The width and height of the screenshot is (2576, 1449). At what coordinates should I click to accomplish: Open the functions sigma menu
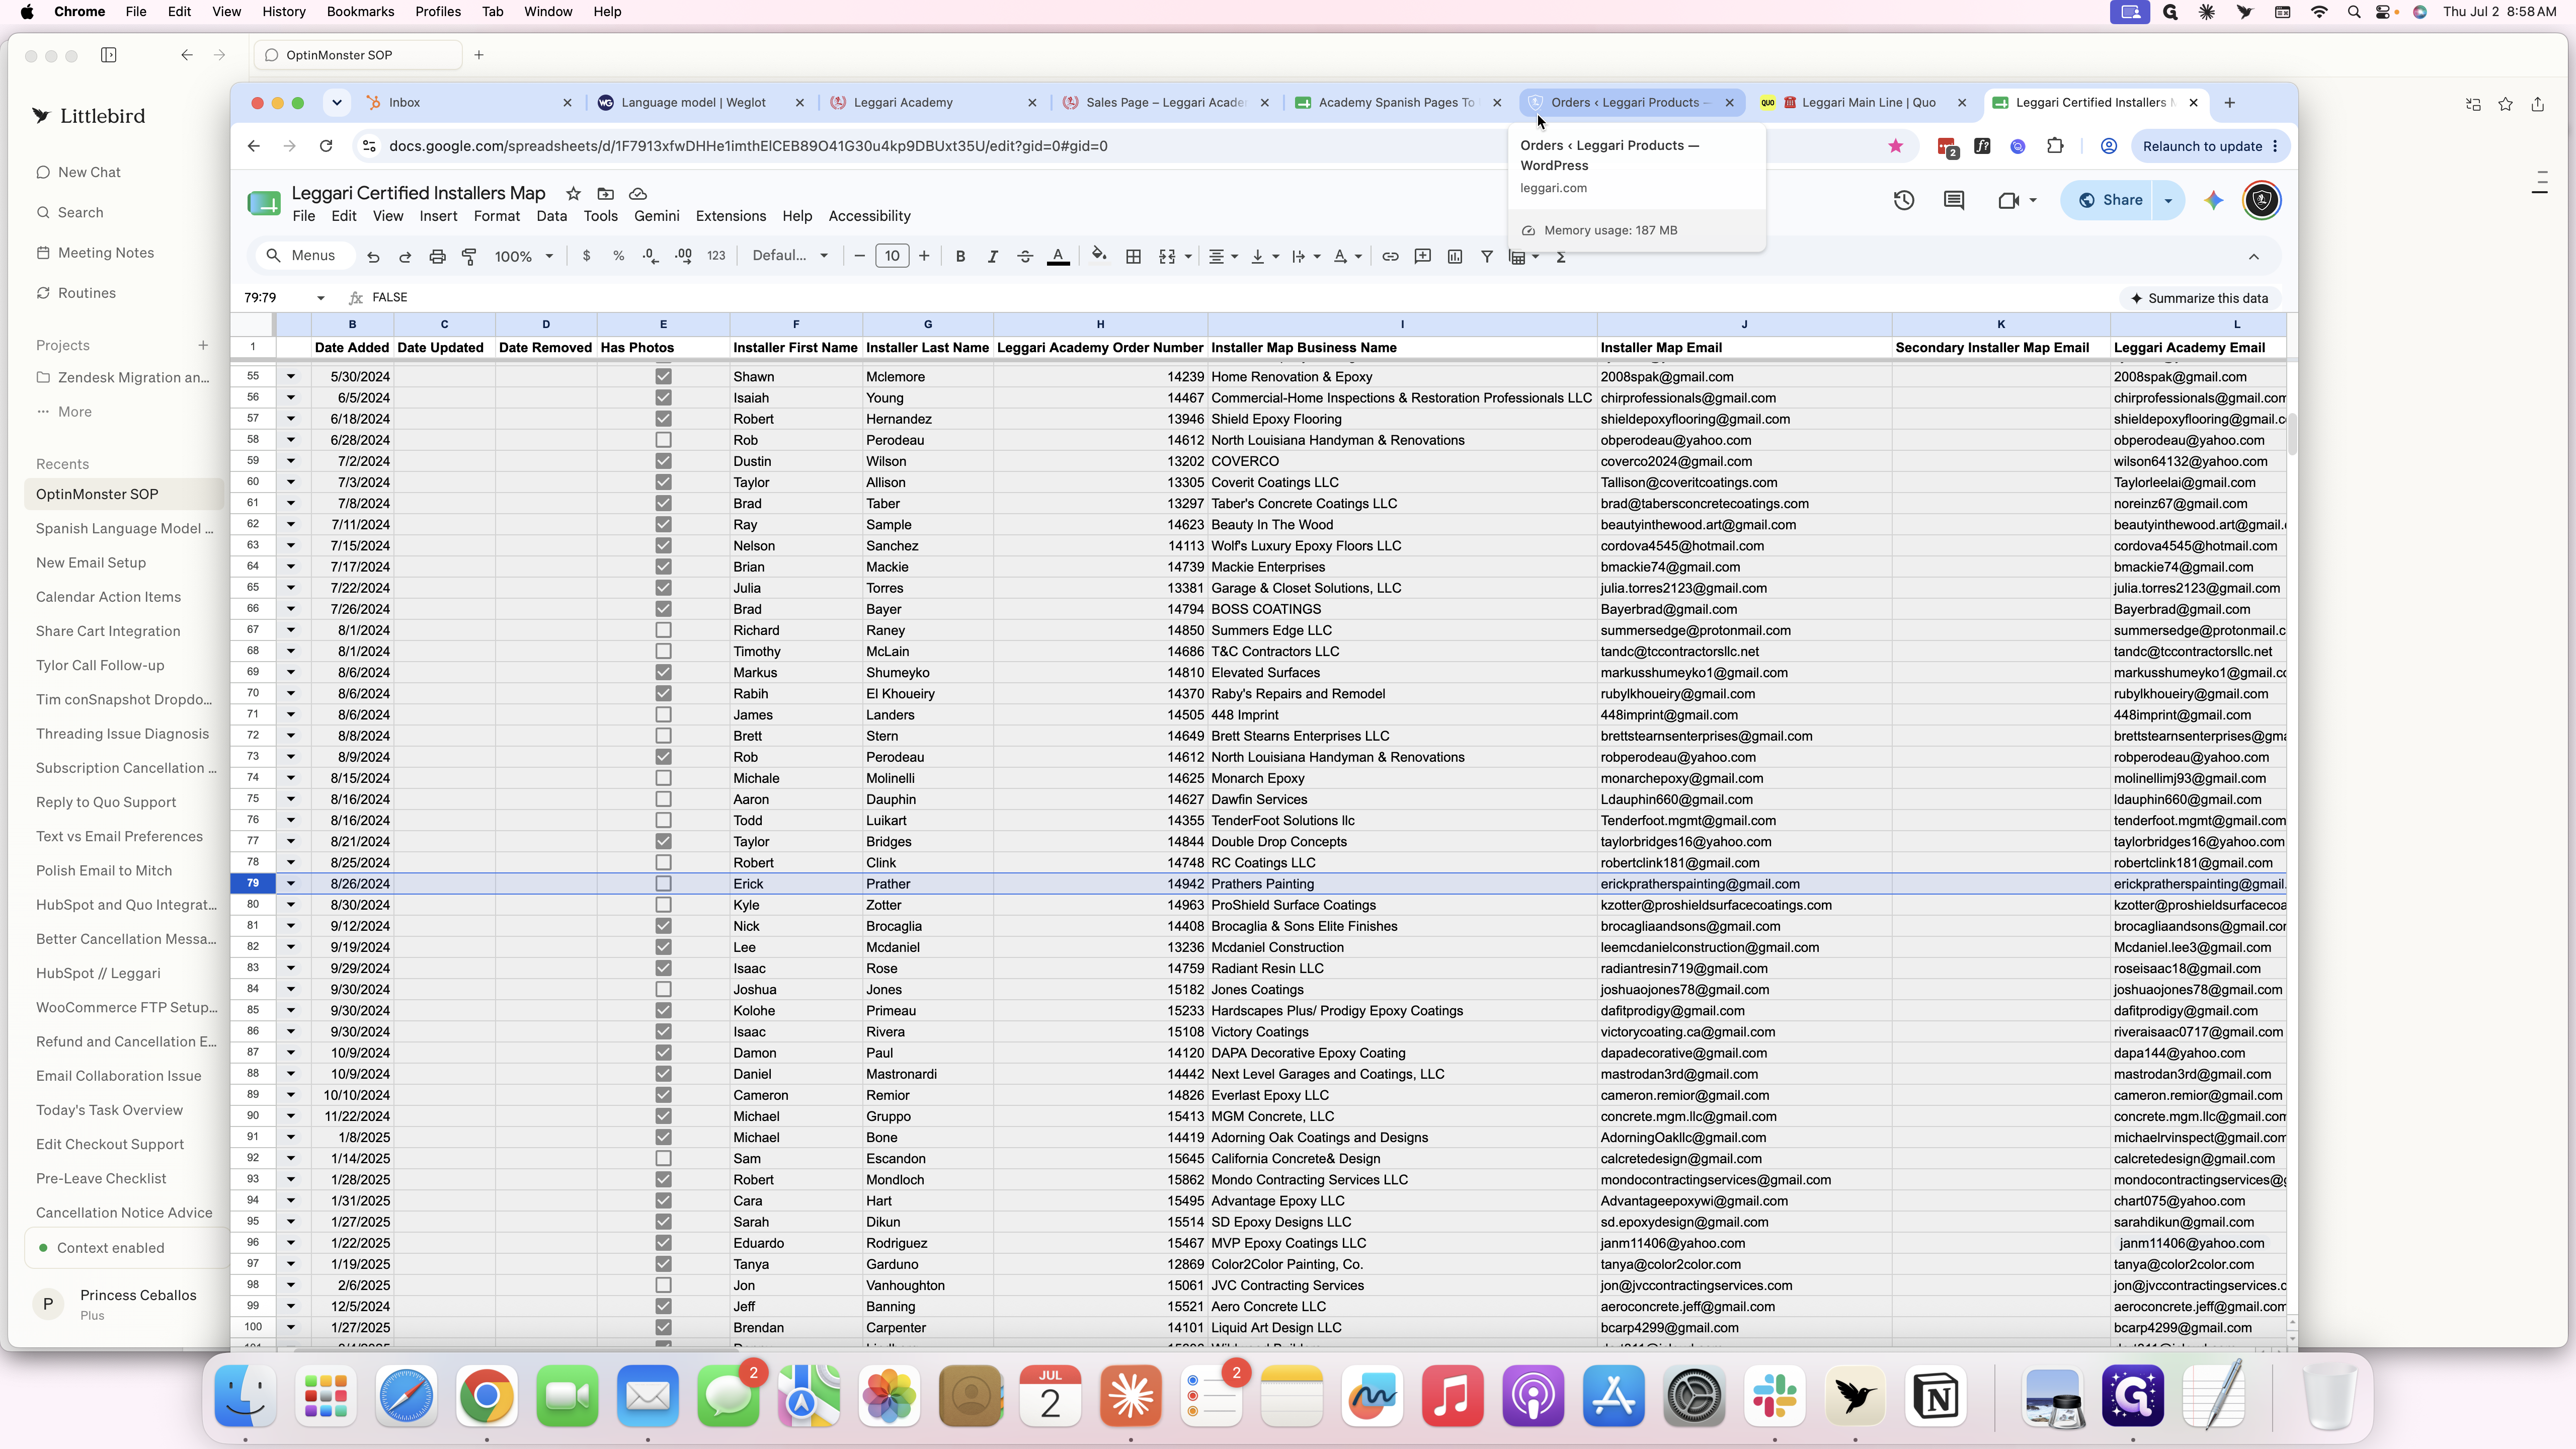tap(1561, 257)
